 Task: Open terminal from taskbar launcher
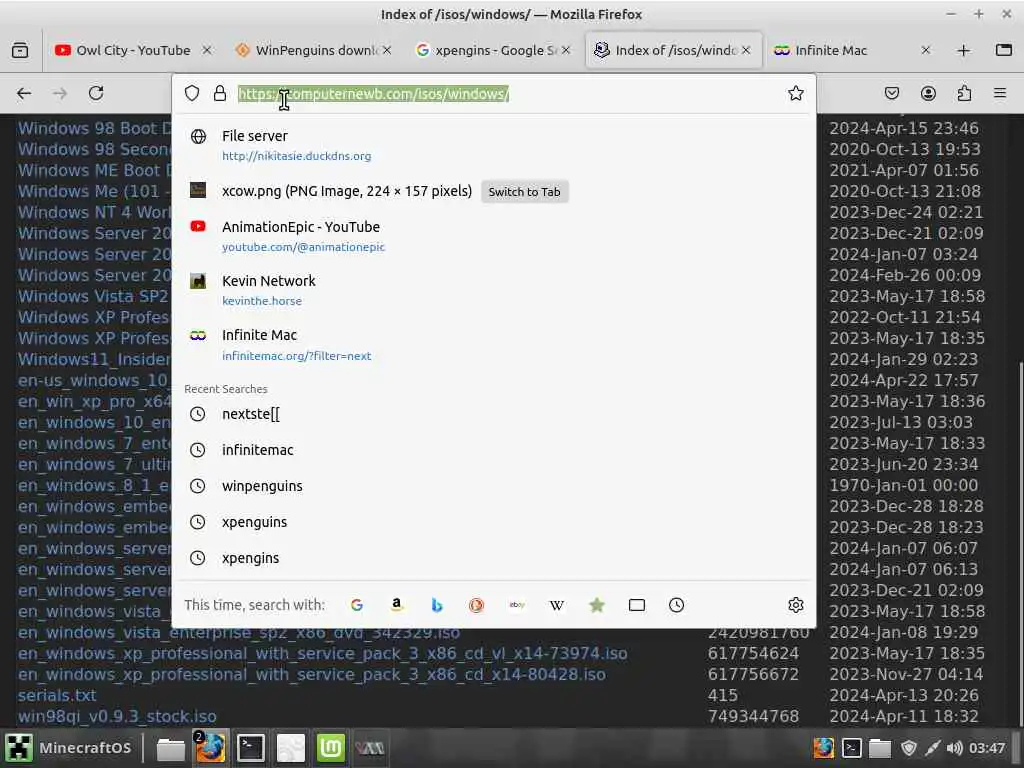[x=251, y=748]
